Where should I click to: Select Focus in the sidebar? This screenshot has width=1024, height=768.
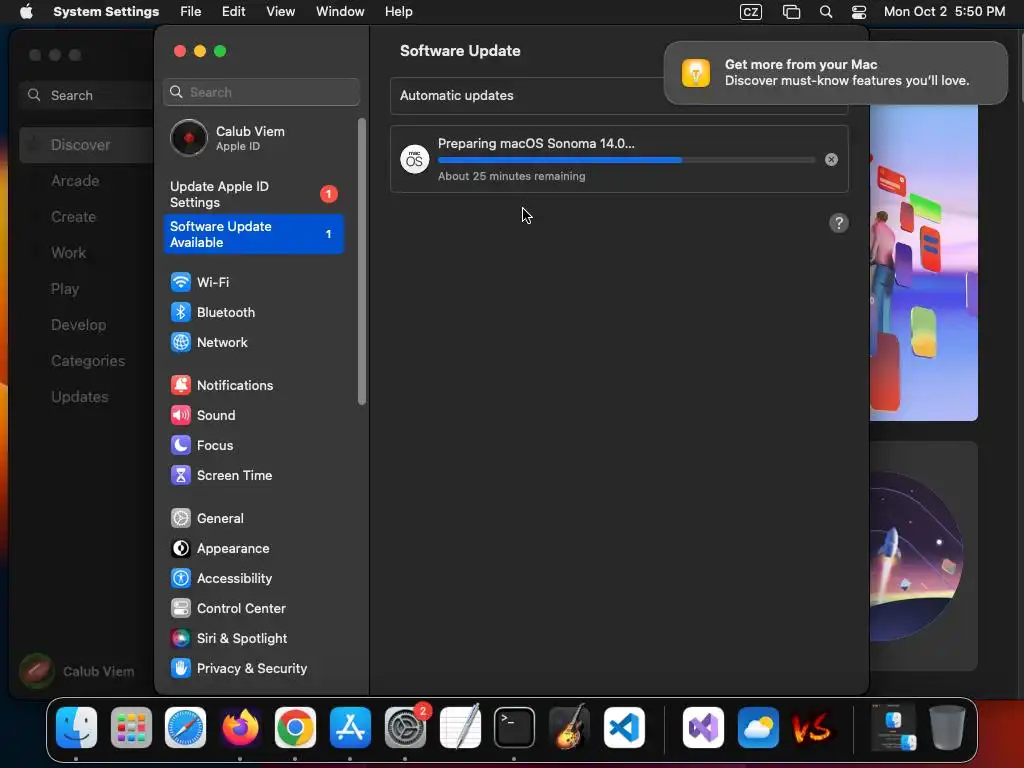(253, 445)
